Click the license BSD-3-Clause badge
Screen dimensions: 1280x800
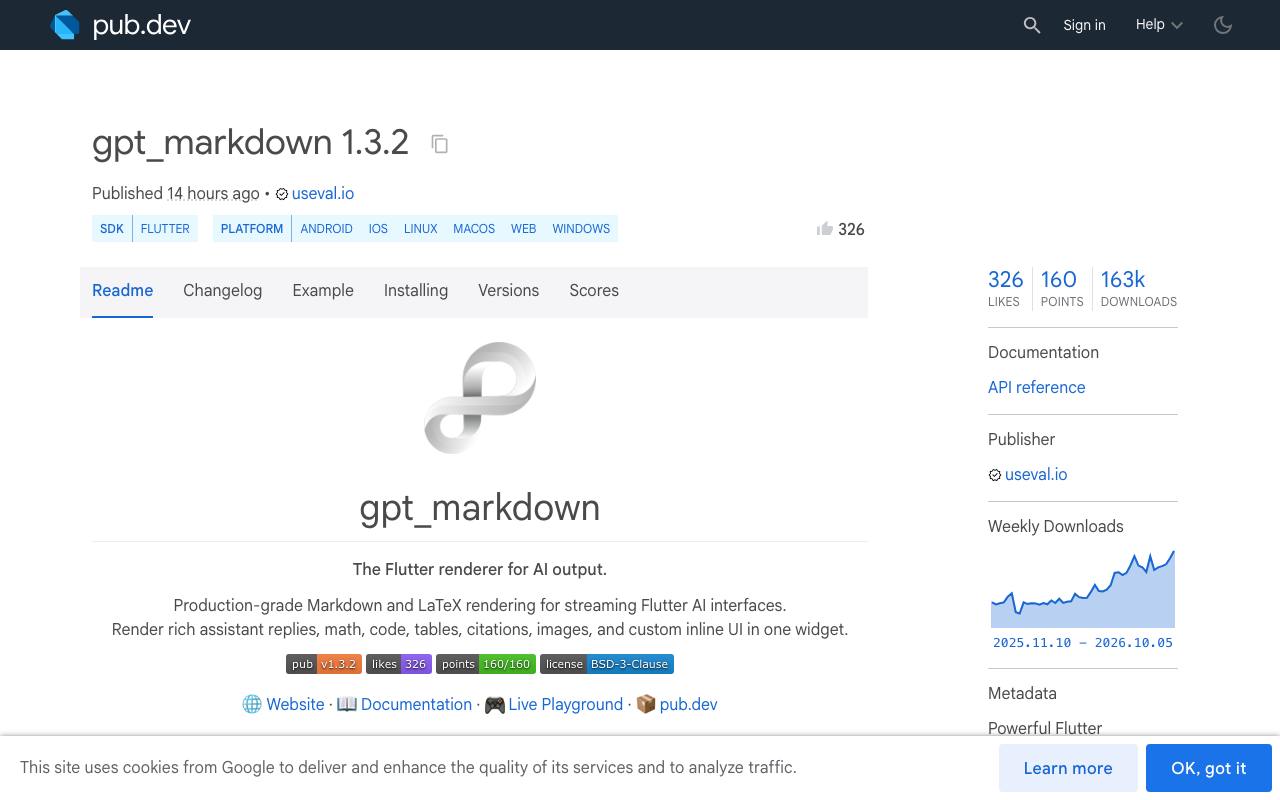[x=607, y=664]
